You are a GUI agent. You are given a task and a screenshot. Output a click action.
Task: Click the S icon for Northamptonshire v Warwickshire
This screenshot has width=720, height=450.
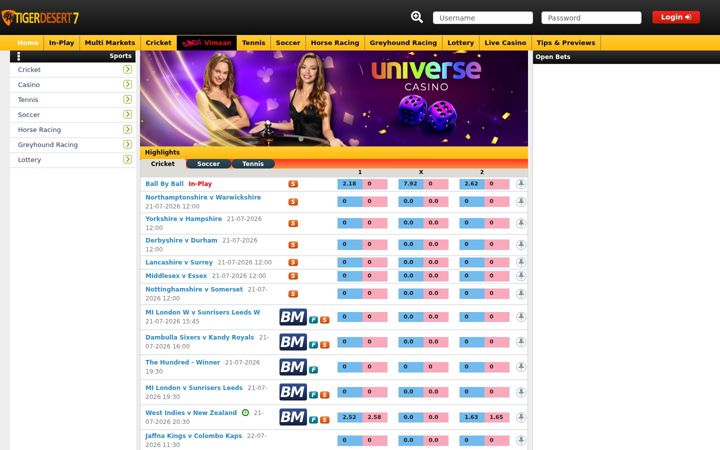[293, 202]
